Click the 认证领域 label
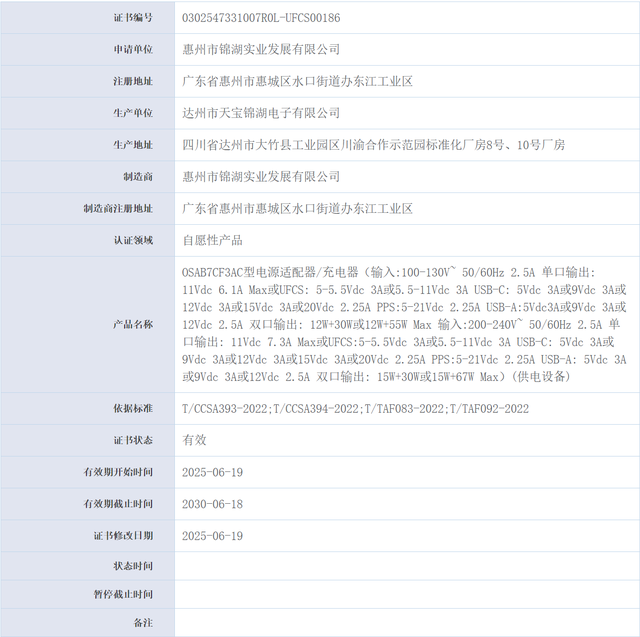Viewport: 640px width, 637px height. 133,240
